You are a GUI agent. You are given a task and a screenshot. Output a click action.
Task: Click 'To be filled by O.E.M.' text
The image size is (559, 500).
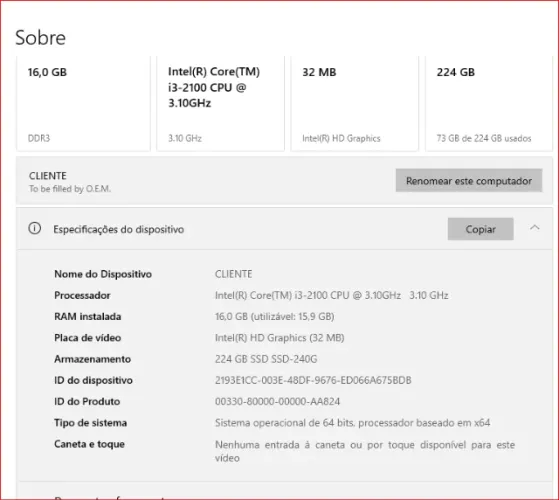coord(70,189)
